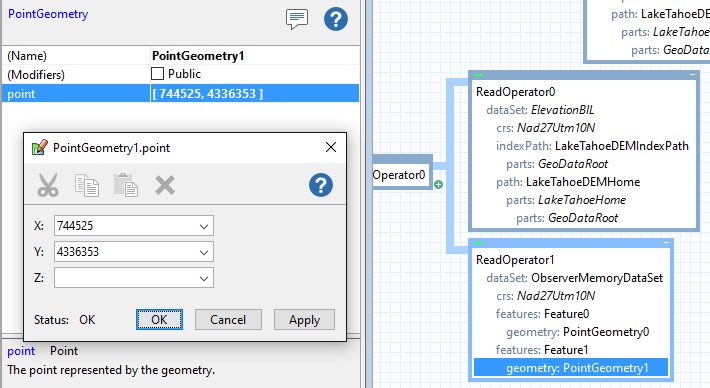The width and height of the screenshot is (710, 388).
Task: Select indexPath: LakeTahoeDEMIndexPath
Action: [x=592, y=146]
